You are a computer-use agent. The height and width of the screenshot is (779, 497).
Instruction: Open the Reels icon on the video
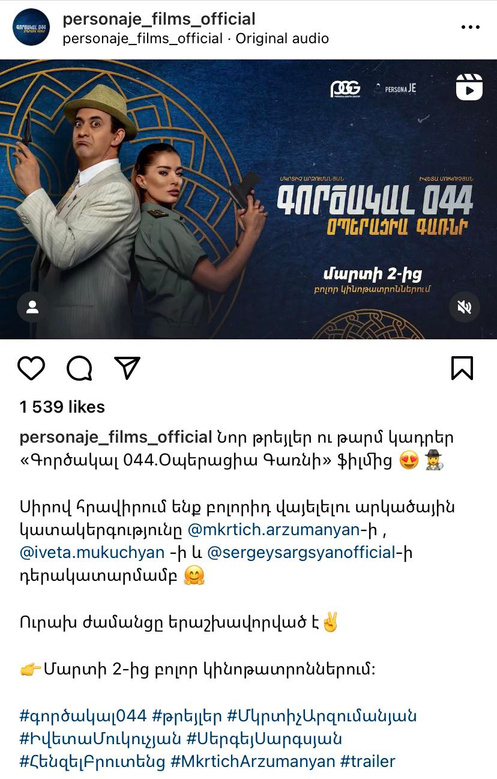tap(469, 87)
